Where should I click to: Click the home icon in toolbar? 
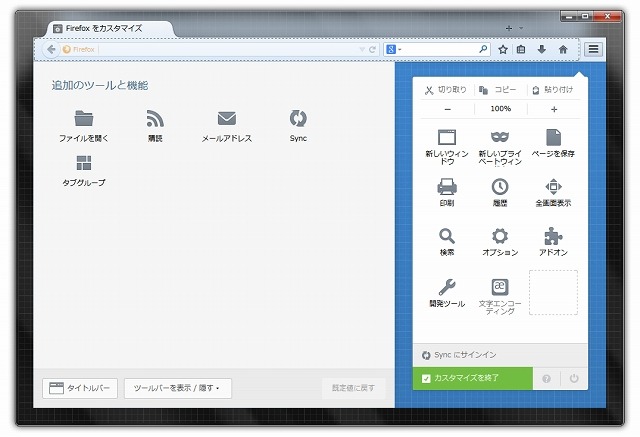tap(563, 49)
